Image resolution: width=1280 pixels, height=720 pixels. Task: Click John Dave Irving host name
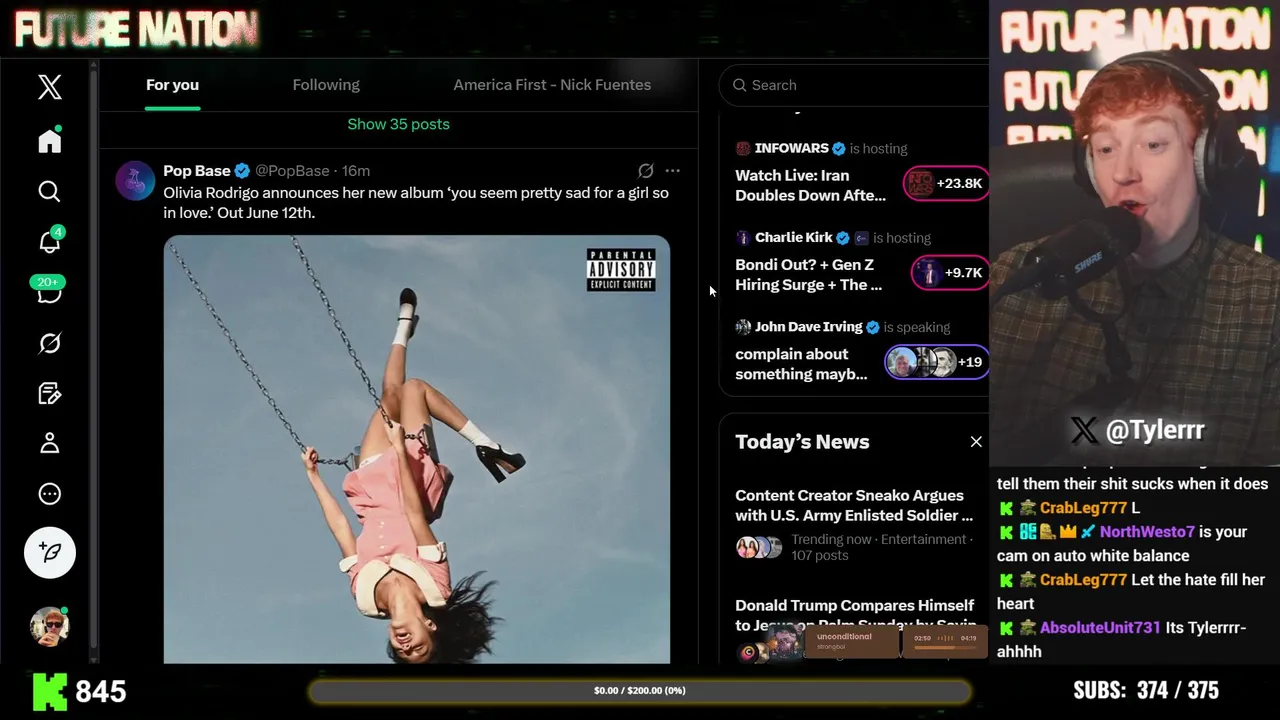tap(808, 327)
